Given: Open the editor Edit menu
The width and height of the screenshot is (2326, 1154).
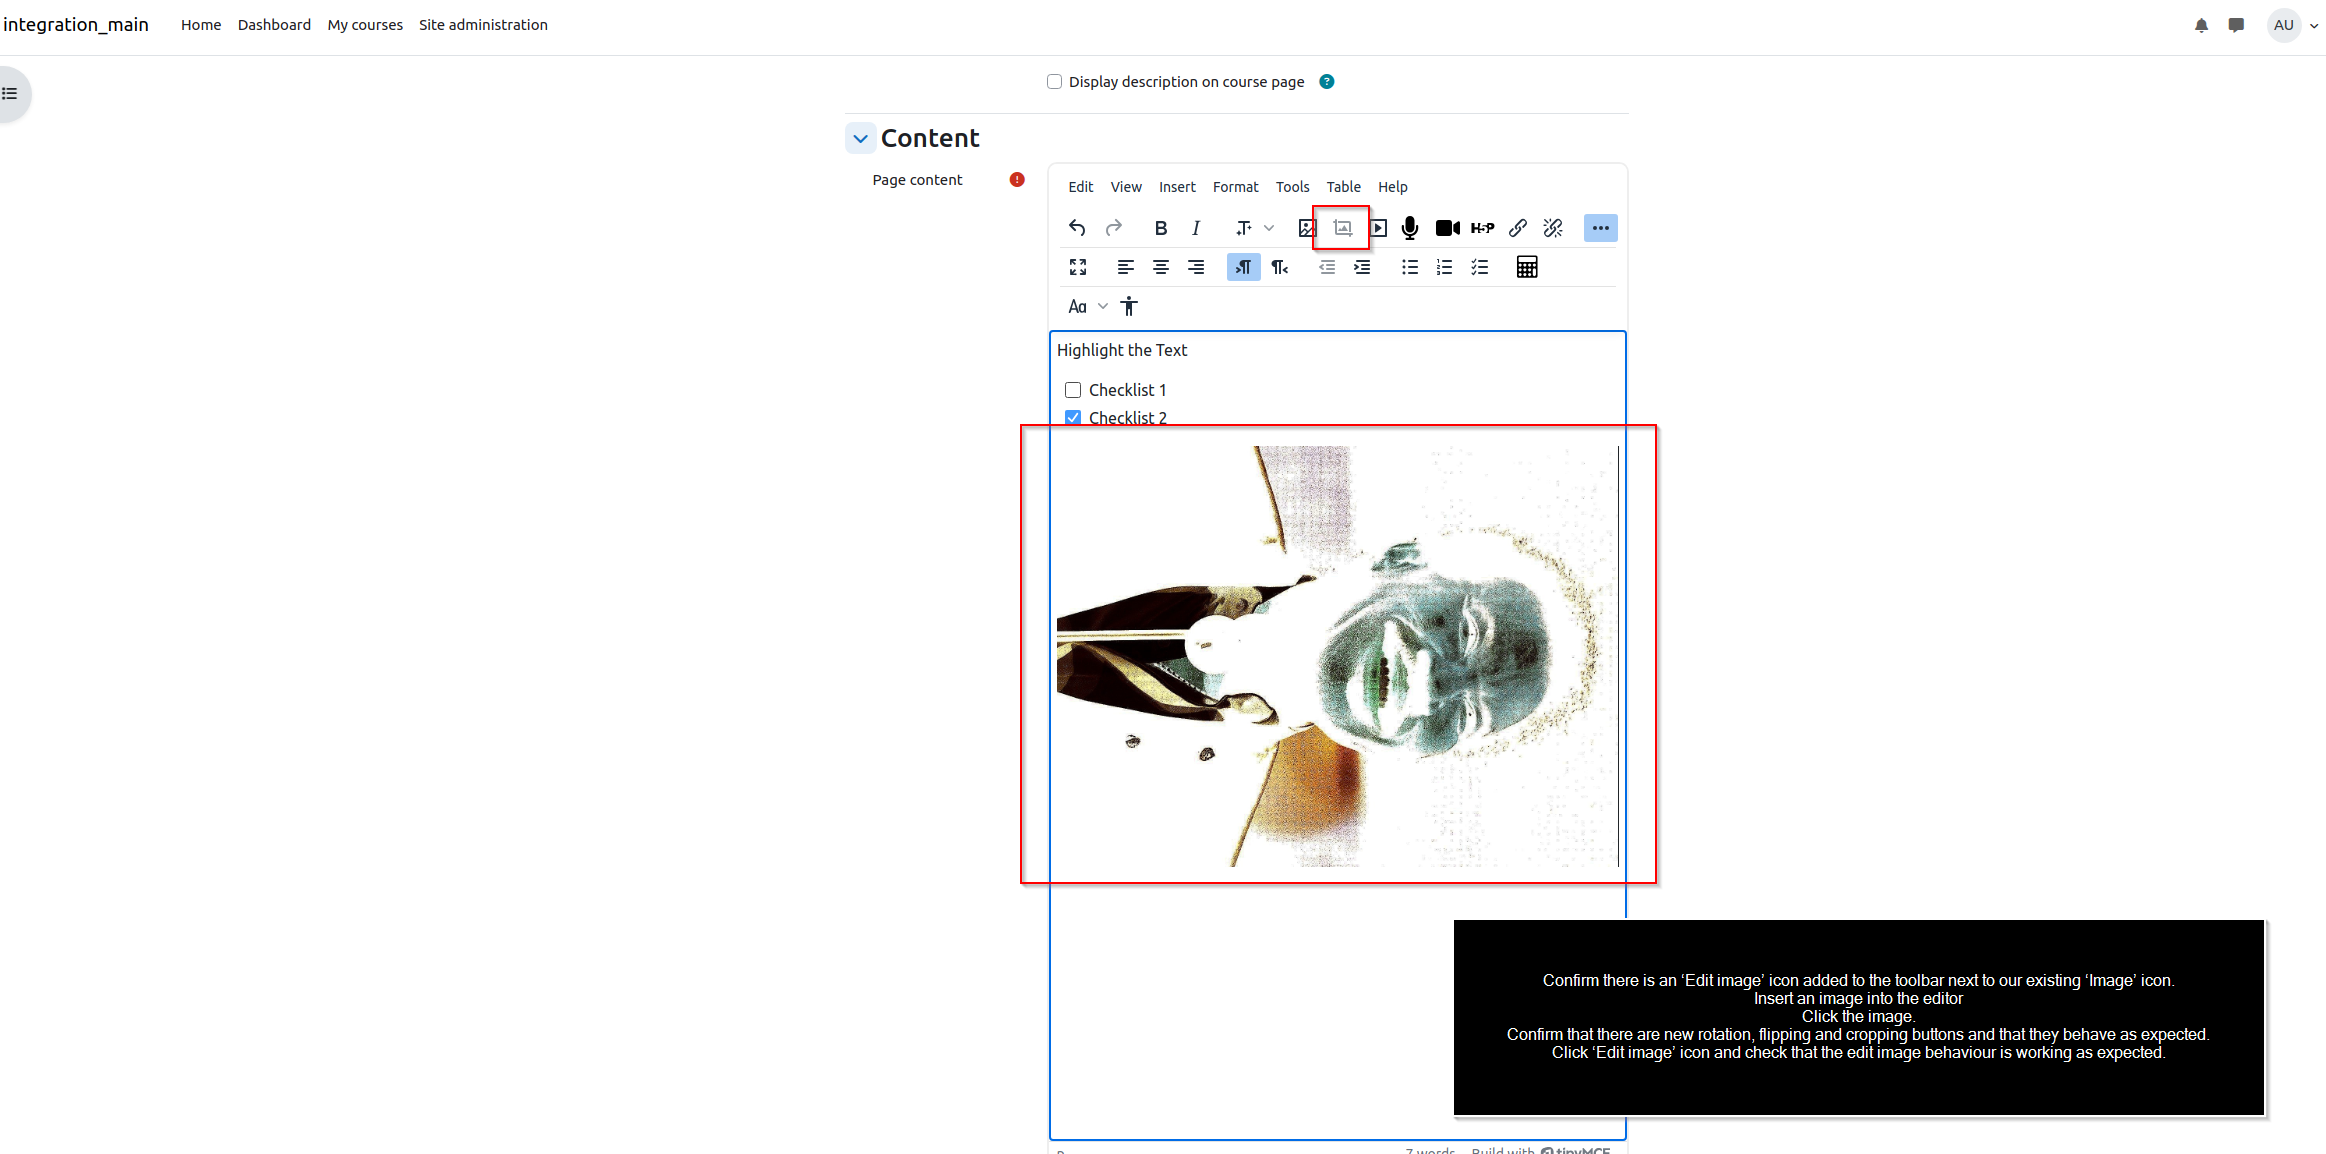Looking at the screenshot, I should [x=1080, y=187].
